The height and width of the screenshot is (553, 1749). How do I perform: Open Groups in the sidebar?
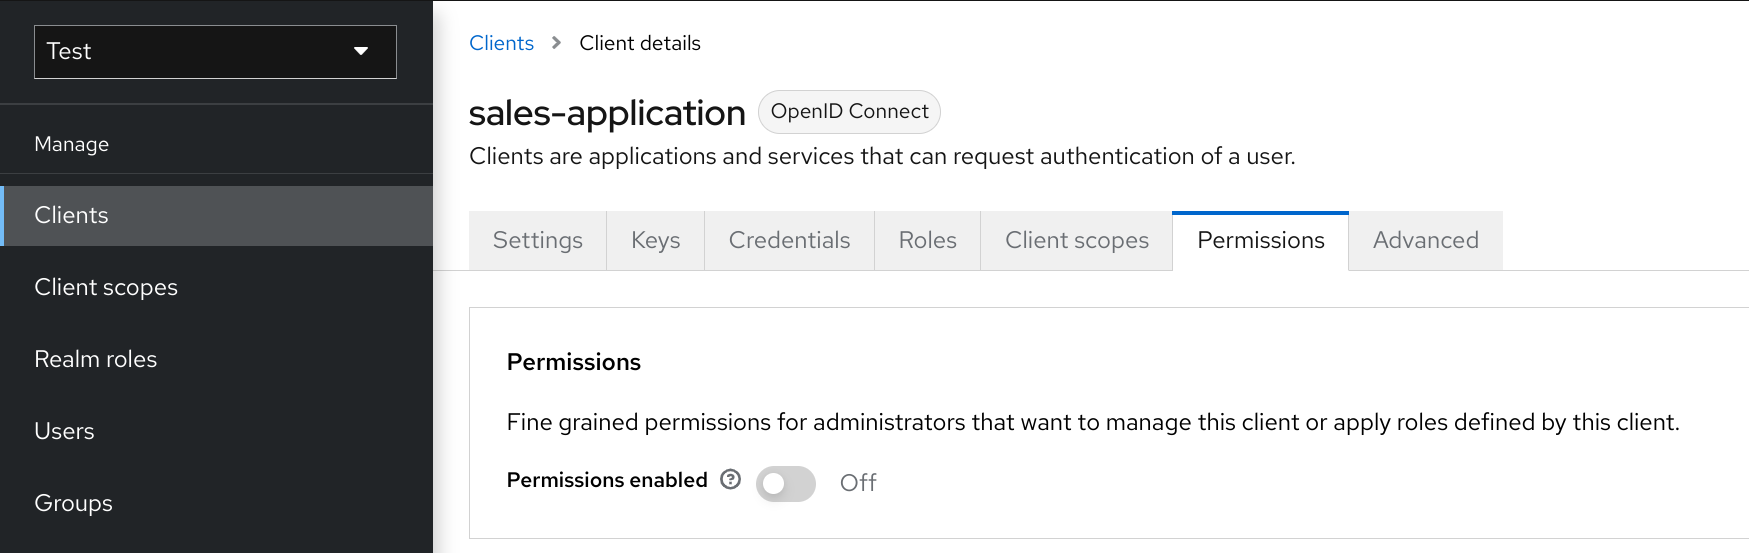pos(73,504)
